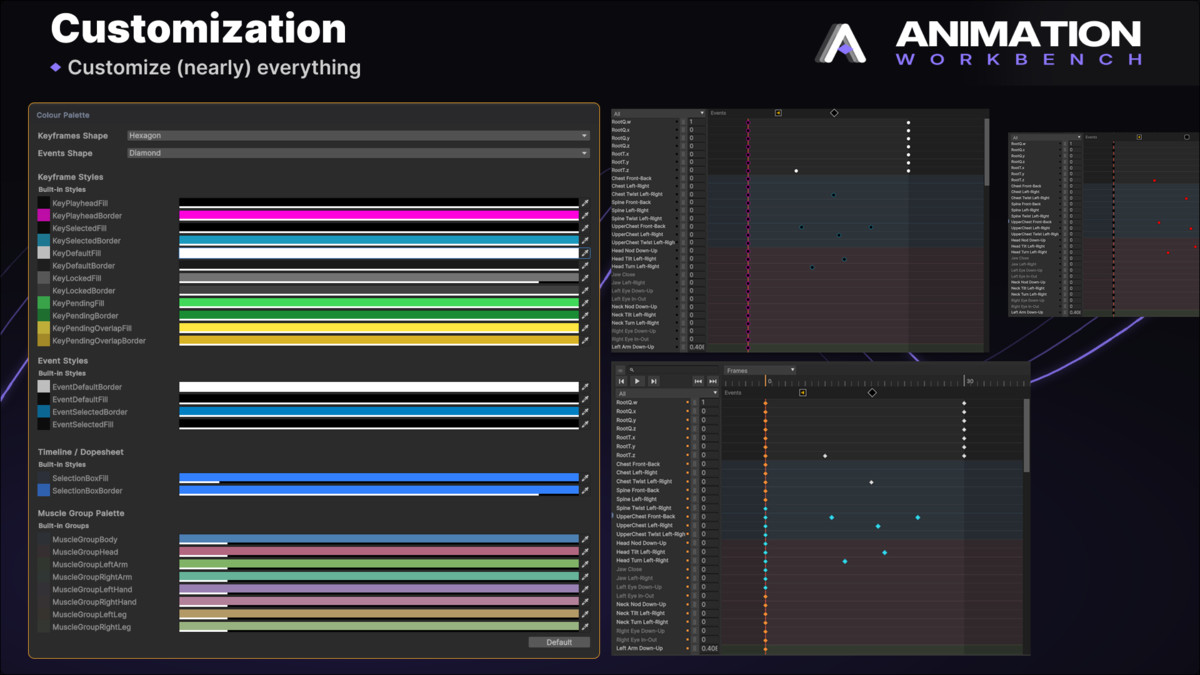The width and height of the screenshot is (1200, 675).
Task: Click the timeline ruler at frame 30
Action: click(x=965, y=381)
